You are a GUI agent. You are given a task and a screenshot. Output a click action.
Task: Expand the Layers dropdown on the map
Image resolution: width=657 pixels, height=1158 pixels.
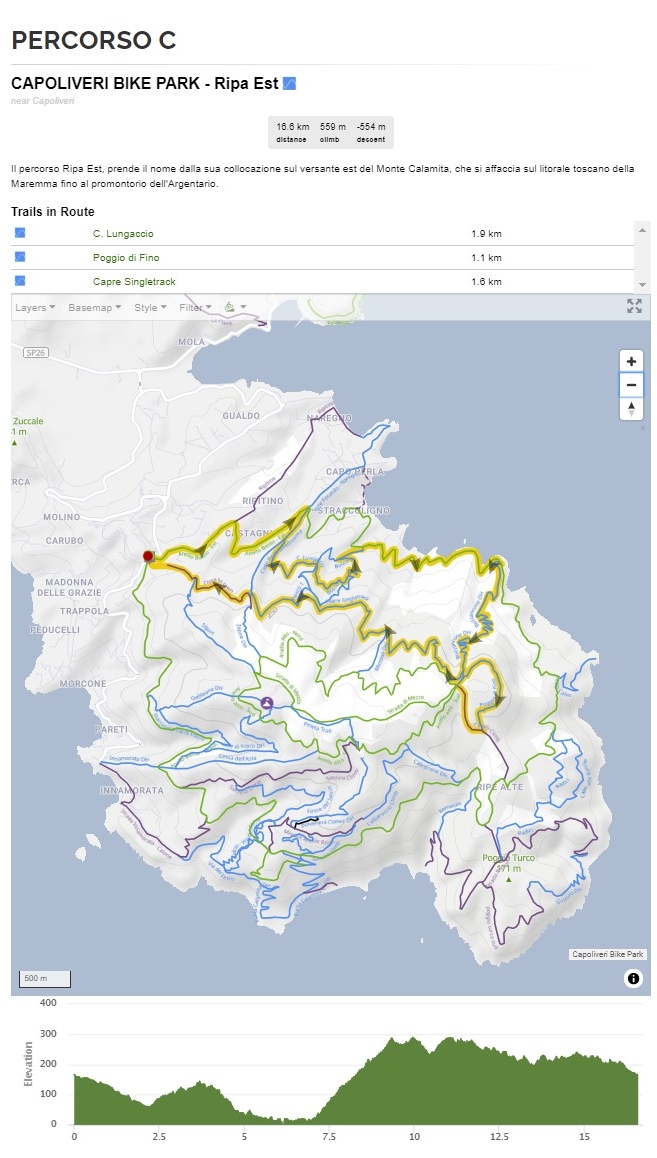35,307
